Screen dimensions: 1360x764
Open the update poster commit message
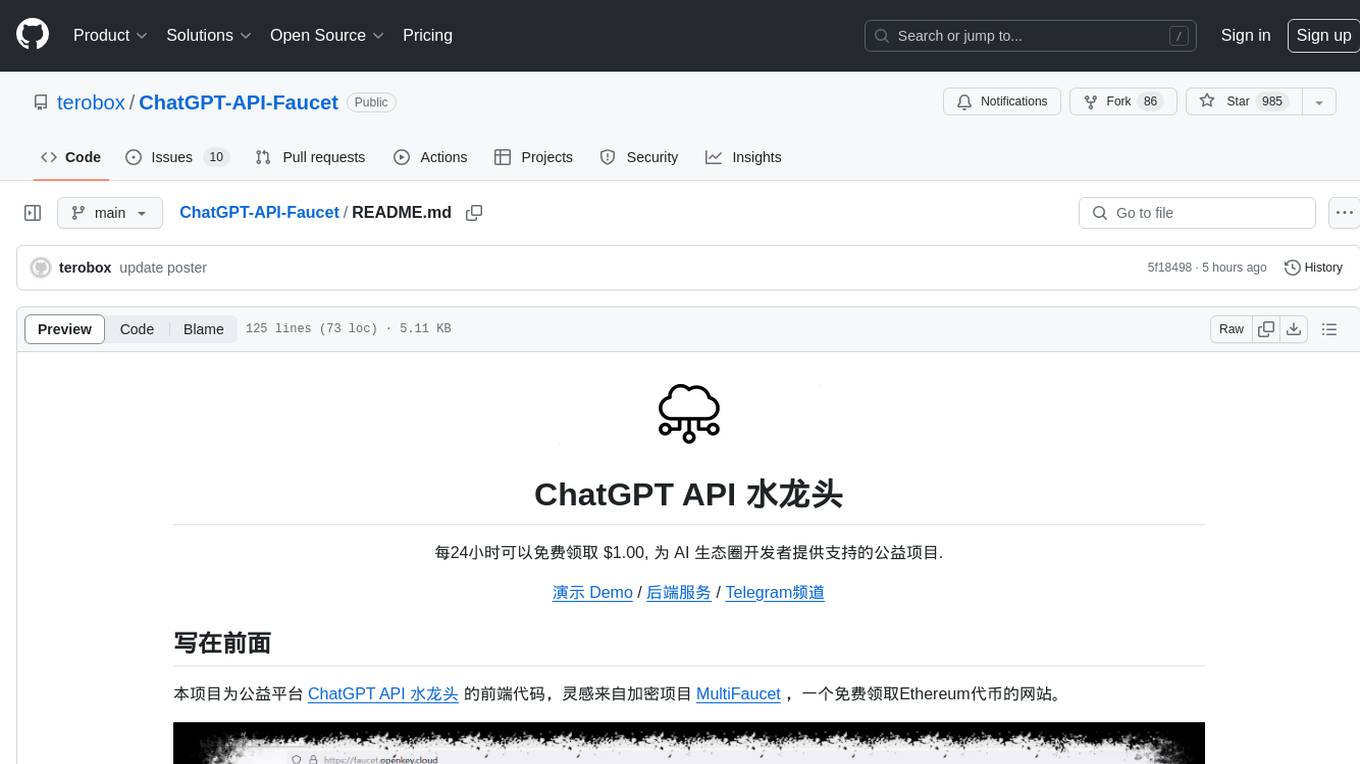(x=163, y=268)
